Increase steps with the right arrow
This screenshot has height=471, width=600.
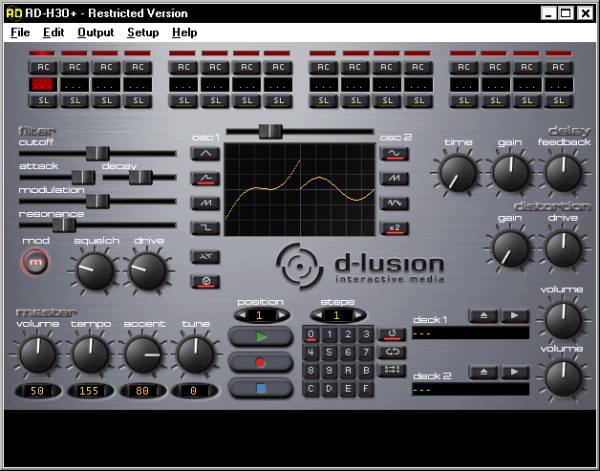point(359,315)
